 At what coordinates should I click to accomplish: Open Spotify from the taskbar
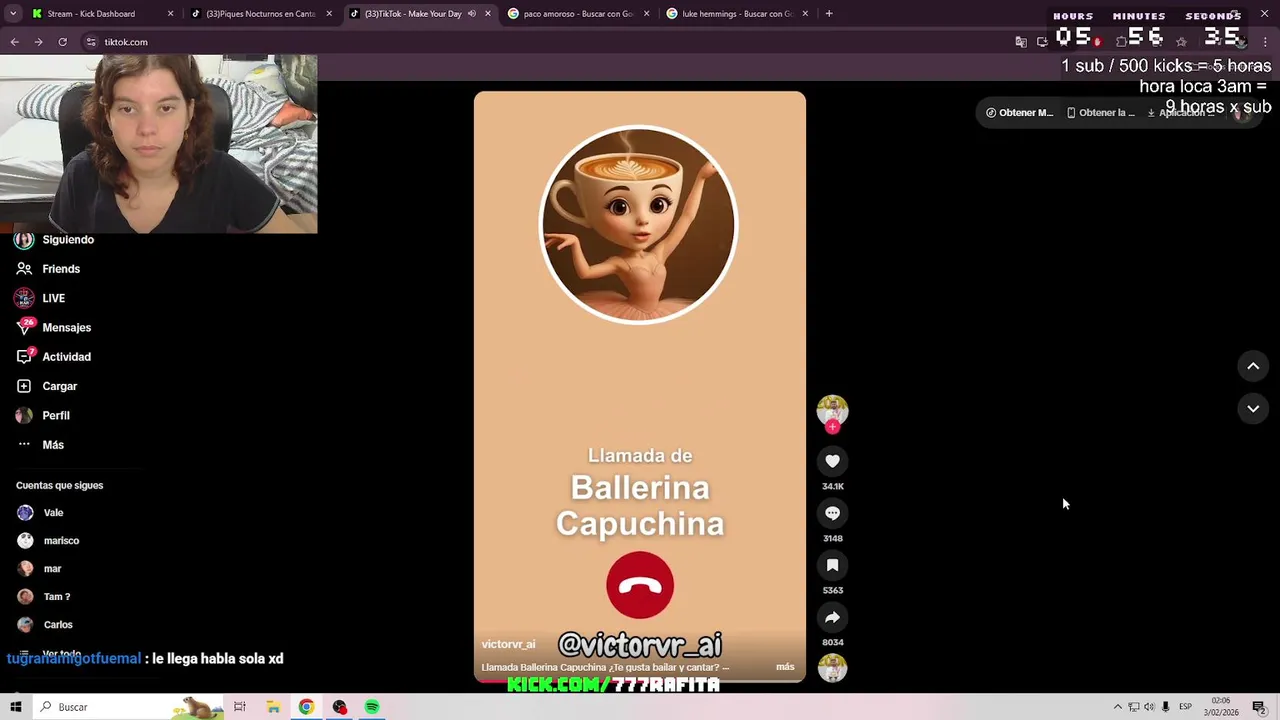tap(372, 707)
